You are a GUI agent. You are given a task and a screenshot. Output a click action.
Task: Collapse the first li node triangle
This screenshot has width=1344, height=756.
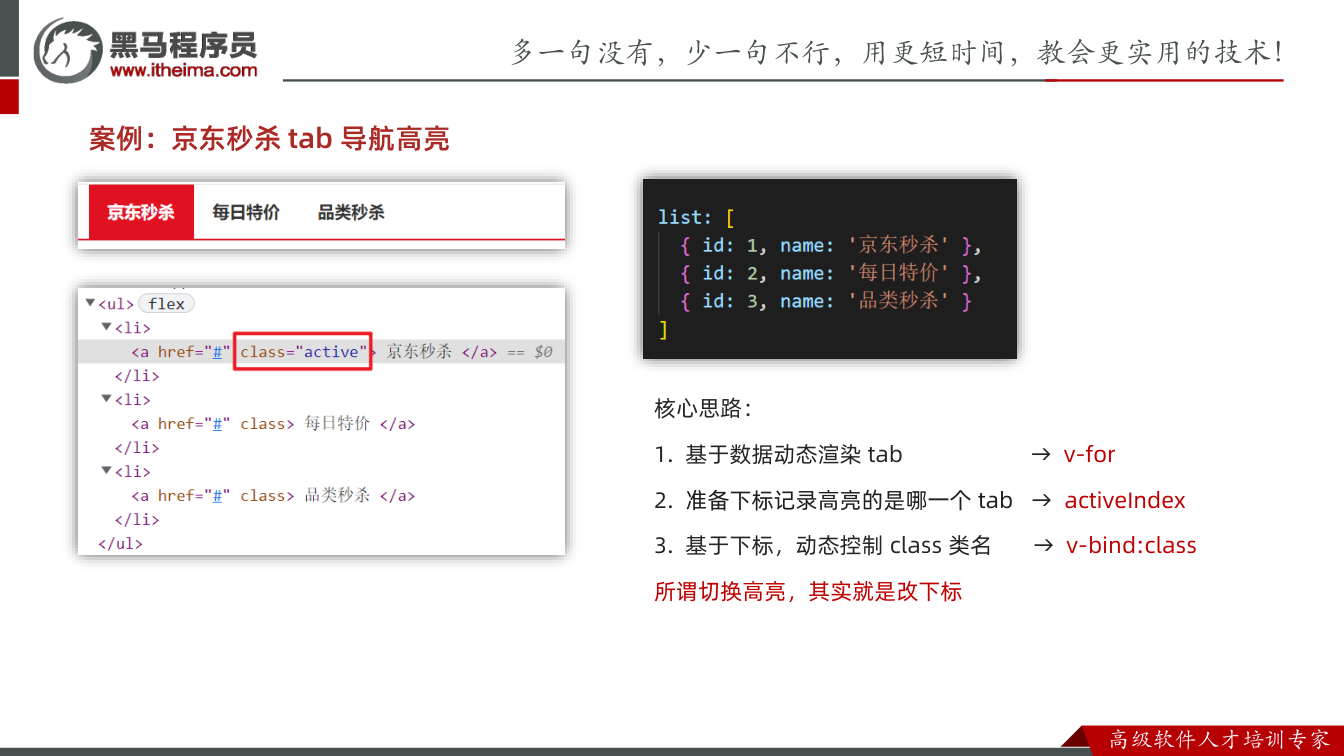[x=107, y=327]
